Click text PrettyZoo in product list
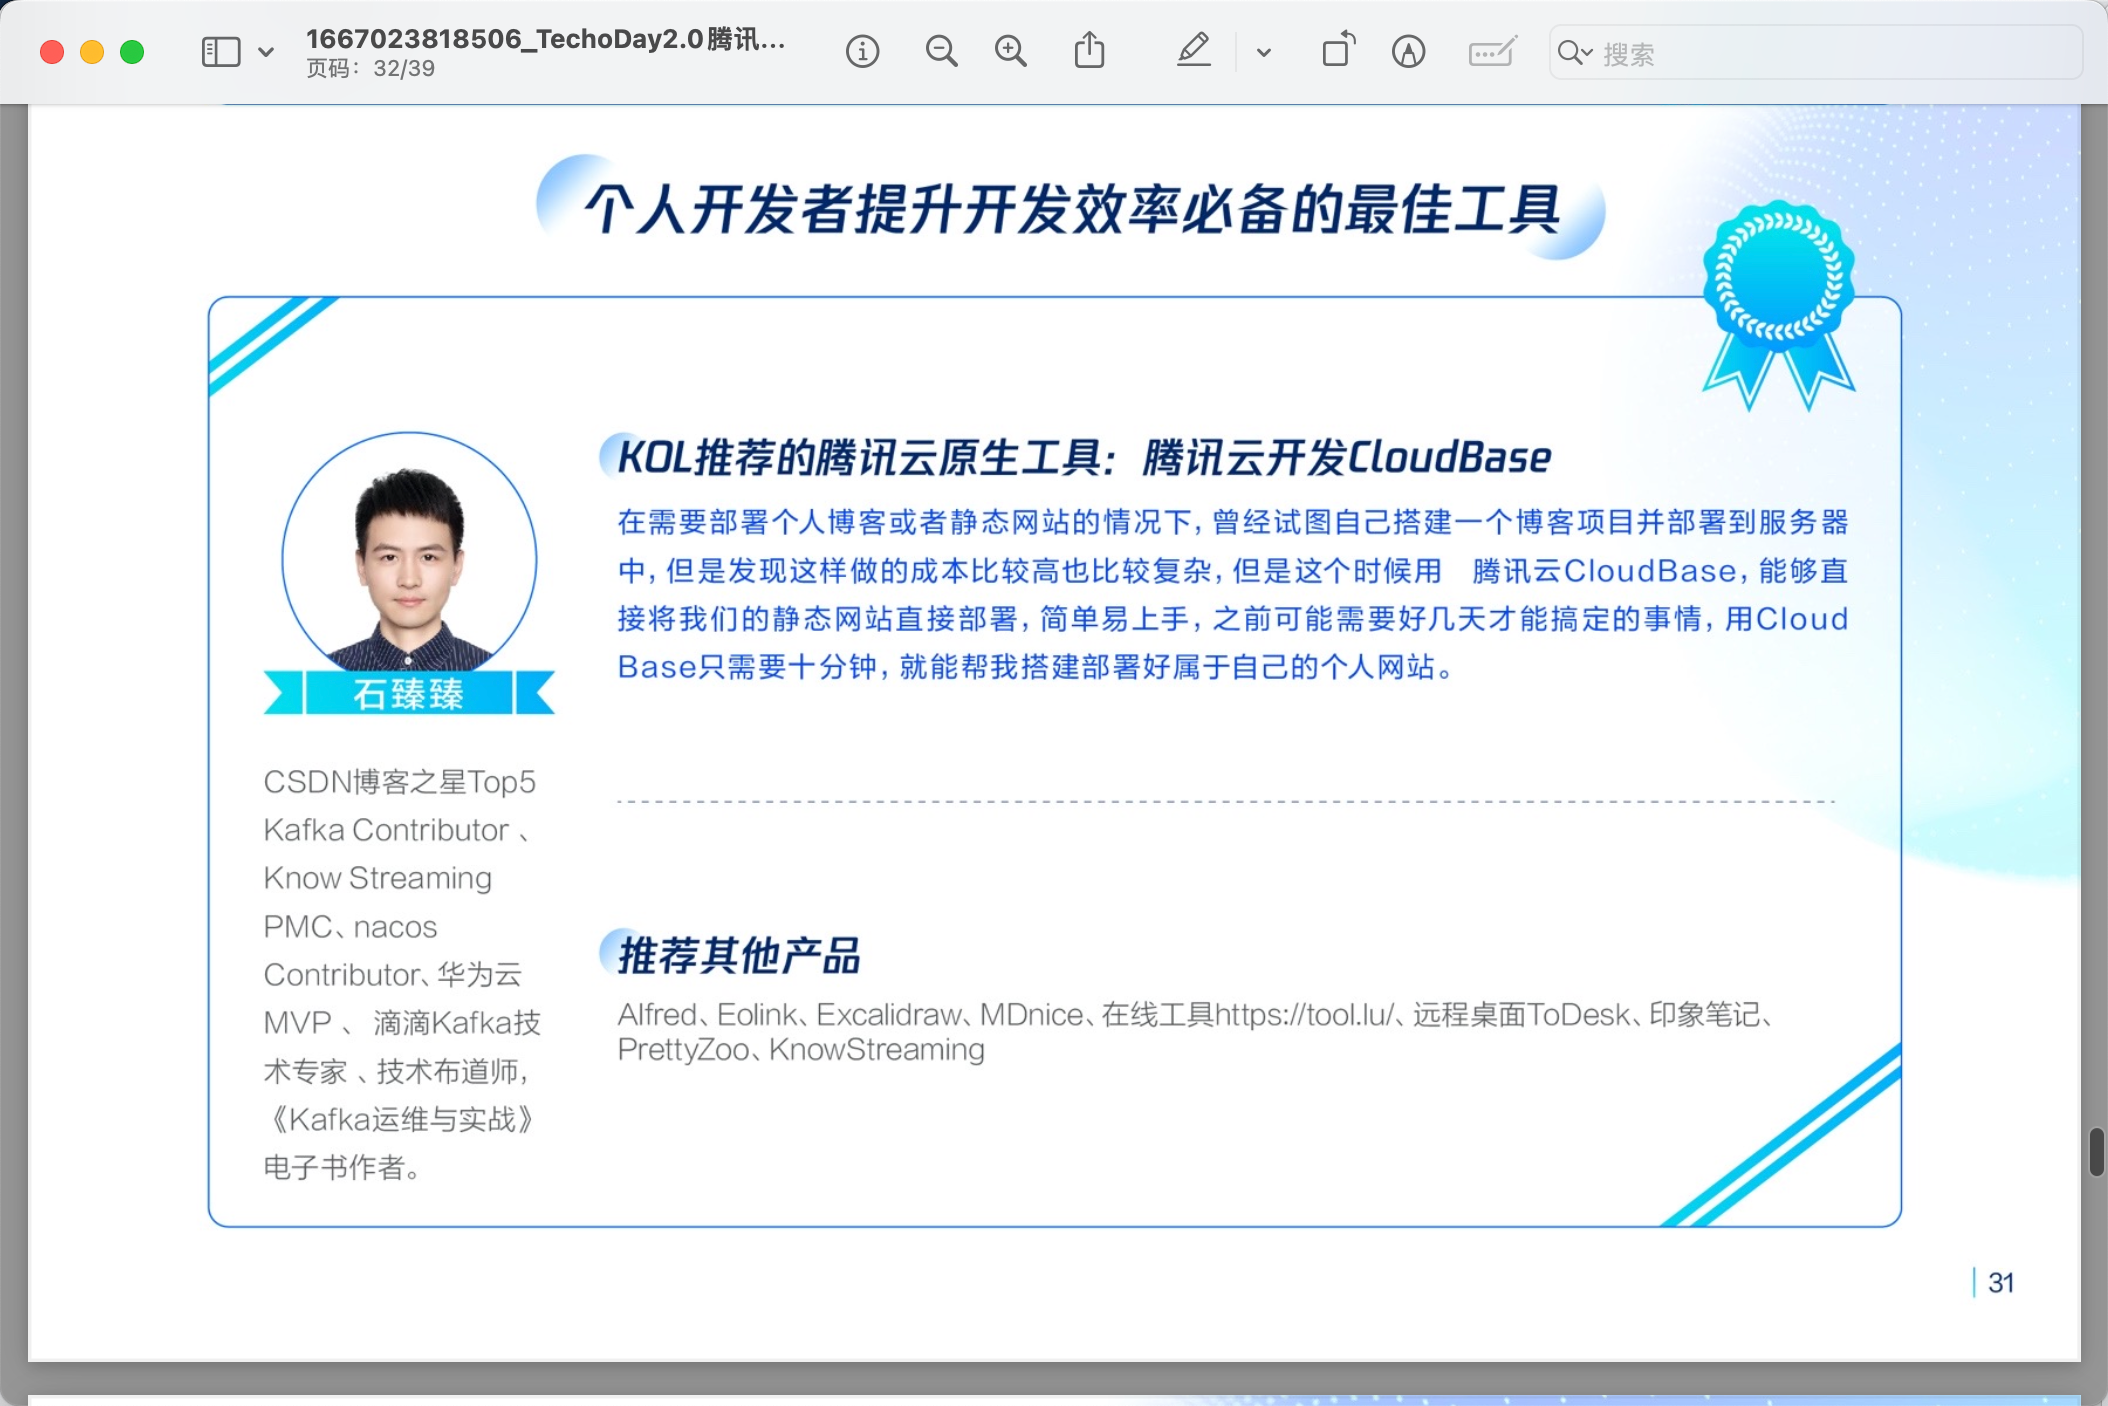 683,1050
